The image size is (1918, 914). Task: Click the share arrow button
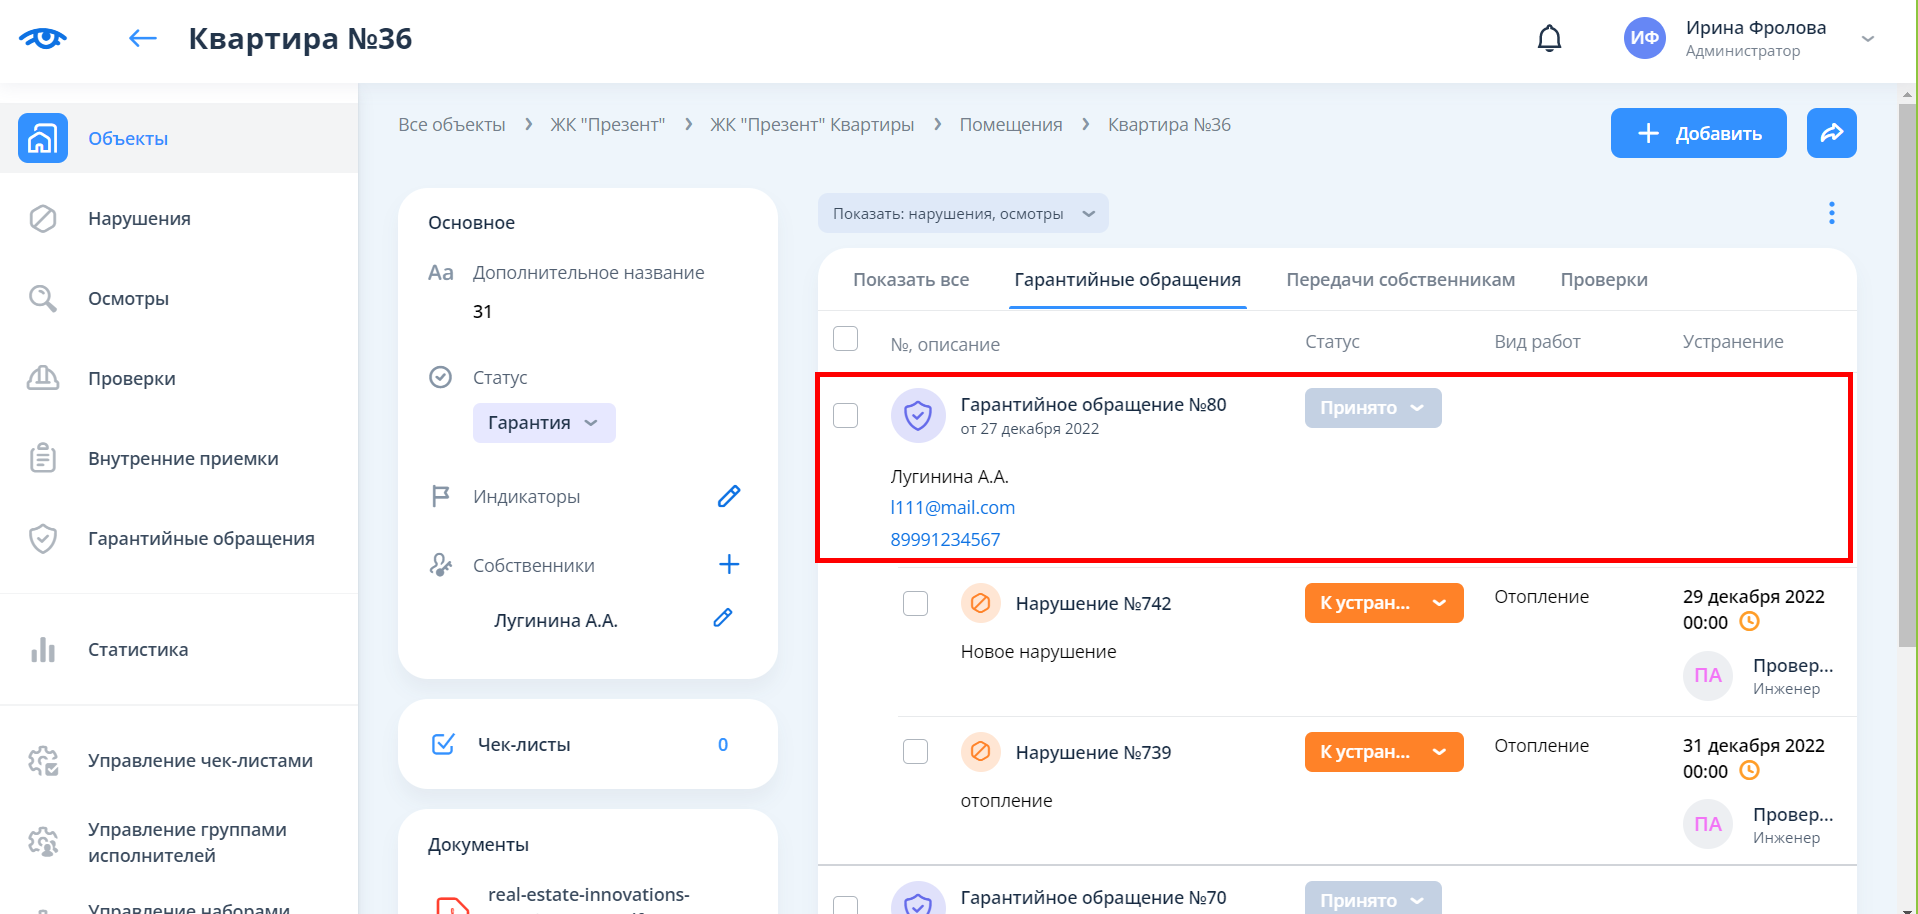coord(1831,133)
